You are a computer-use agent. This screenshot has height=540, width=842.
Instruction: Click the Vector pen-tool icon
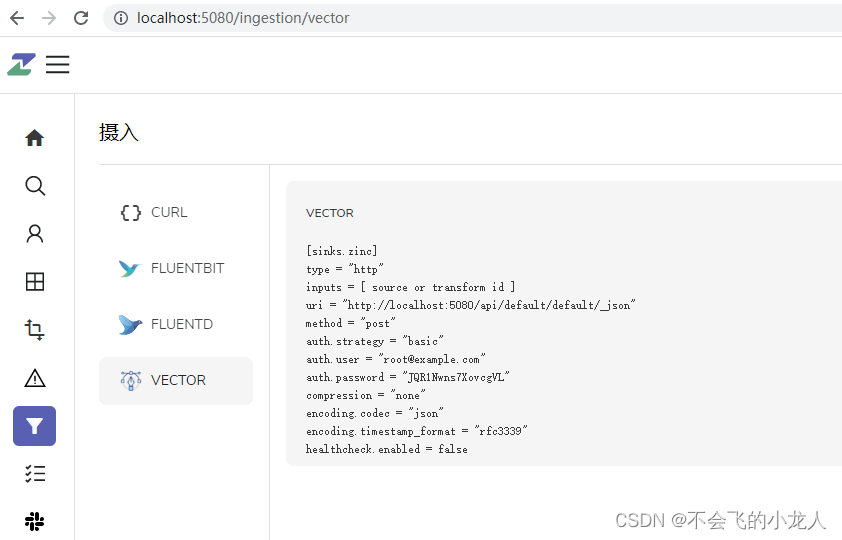tap(130, 381)
